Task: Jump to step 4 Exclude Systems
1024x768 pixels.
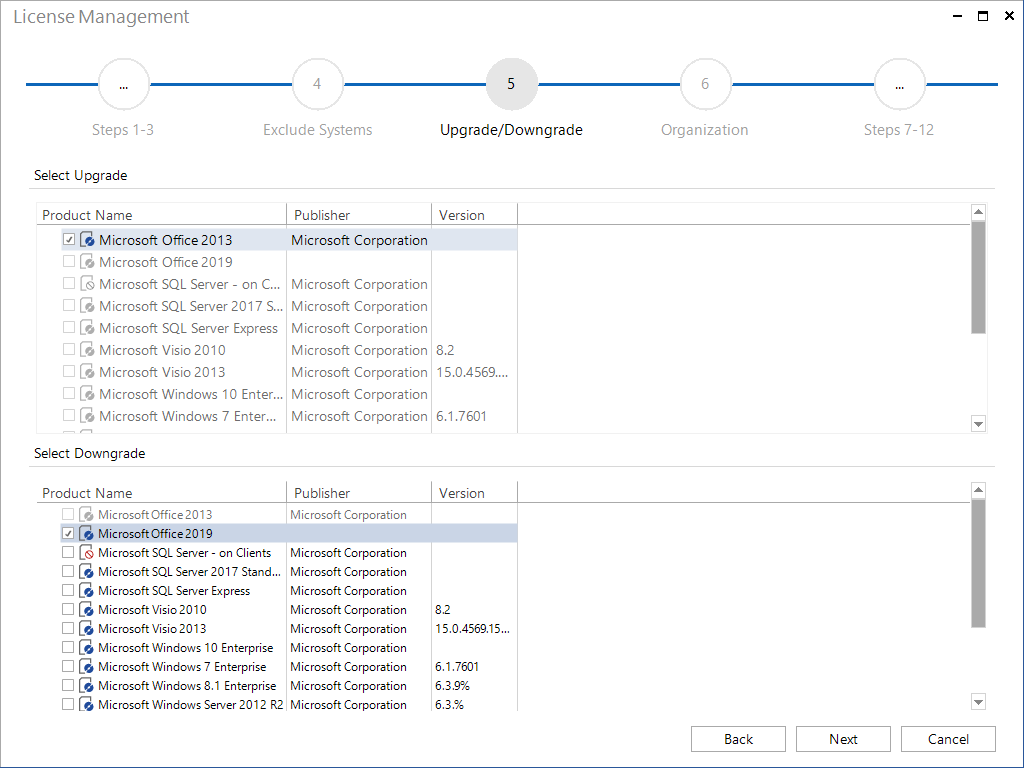Action: tap(317, 84)
